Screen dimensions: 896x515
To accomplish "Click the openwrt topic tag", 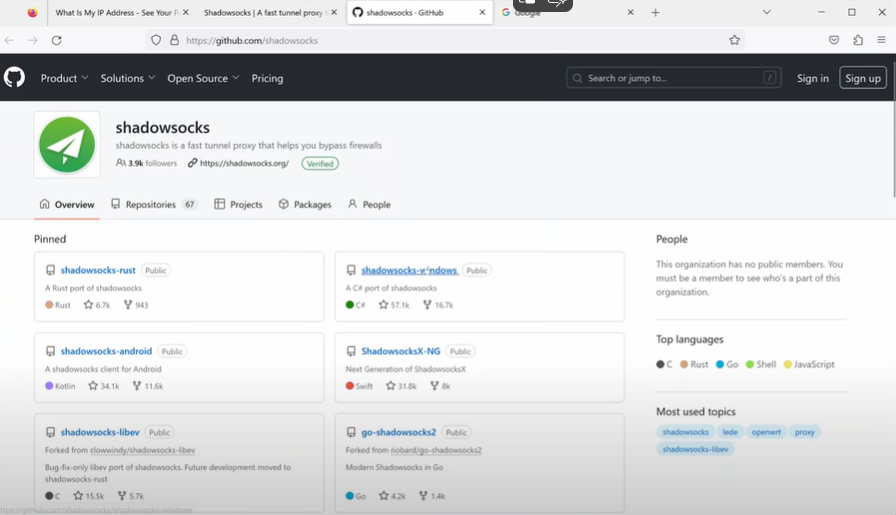I will (766, 432).
